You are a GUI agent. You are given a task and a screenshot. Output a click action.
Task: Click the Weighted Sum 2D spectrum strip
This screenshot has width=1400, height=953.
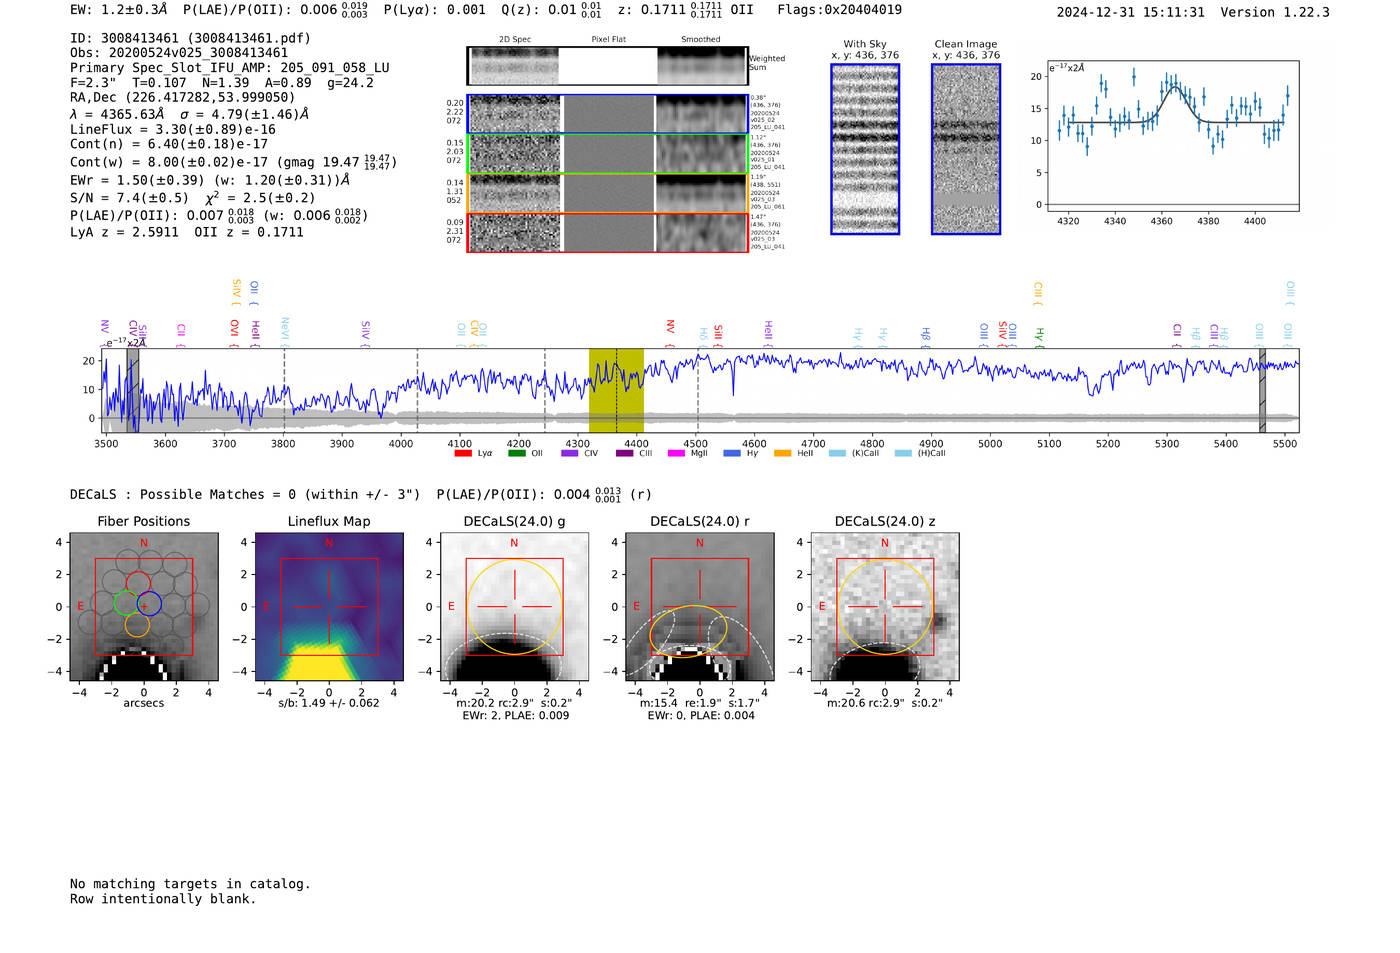coord(607,66)
